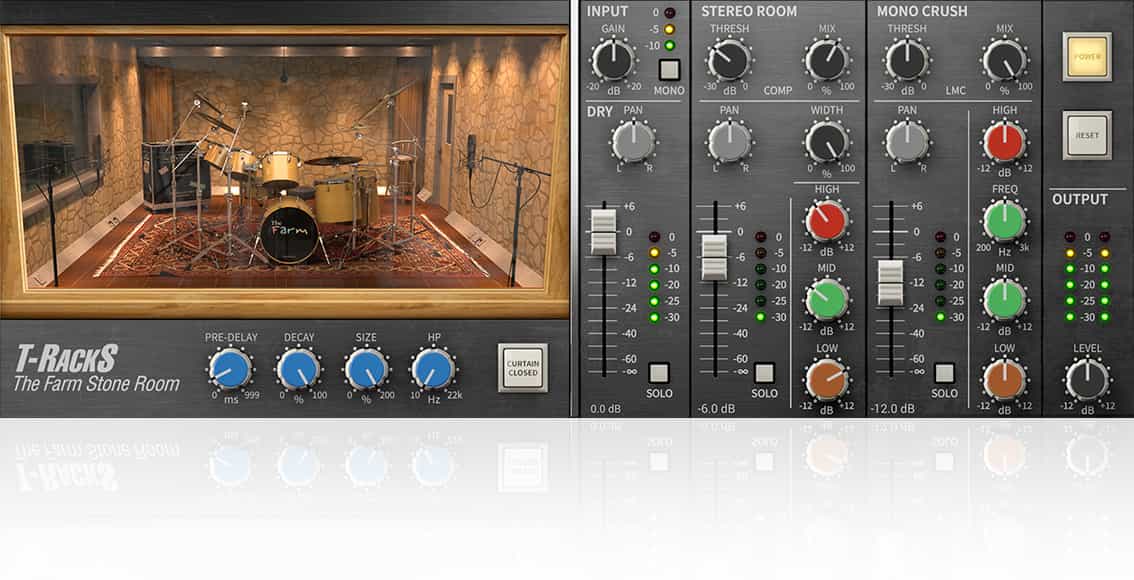Click the Stereo Room Thresh knob
This screenshot has width=1134, height=580.
click(729, 61)
